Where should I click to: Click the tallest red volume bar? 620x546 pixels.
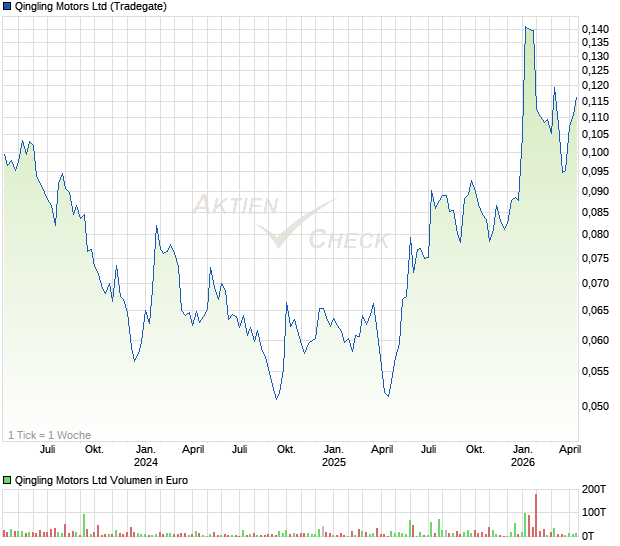coord(536,516)
